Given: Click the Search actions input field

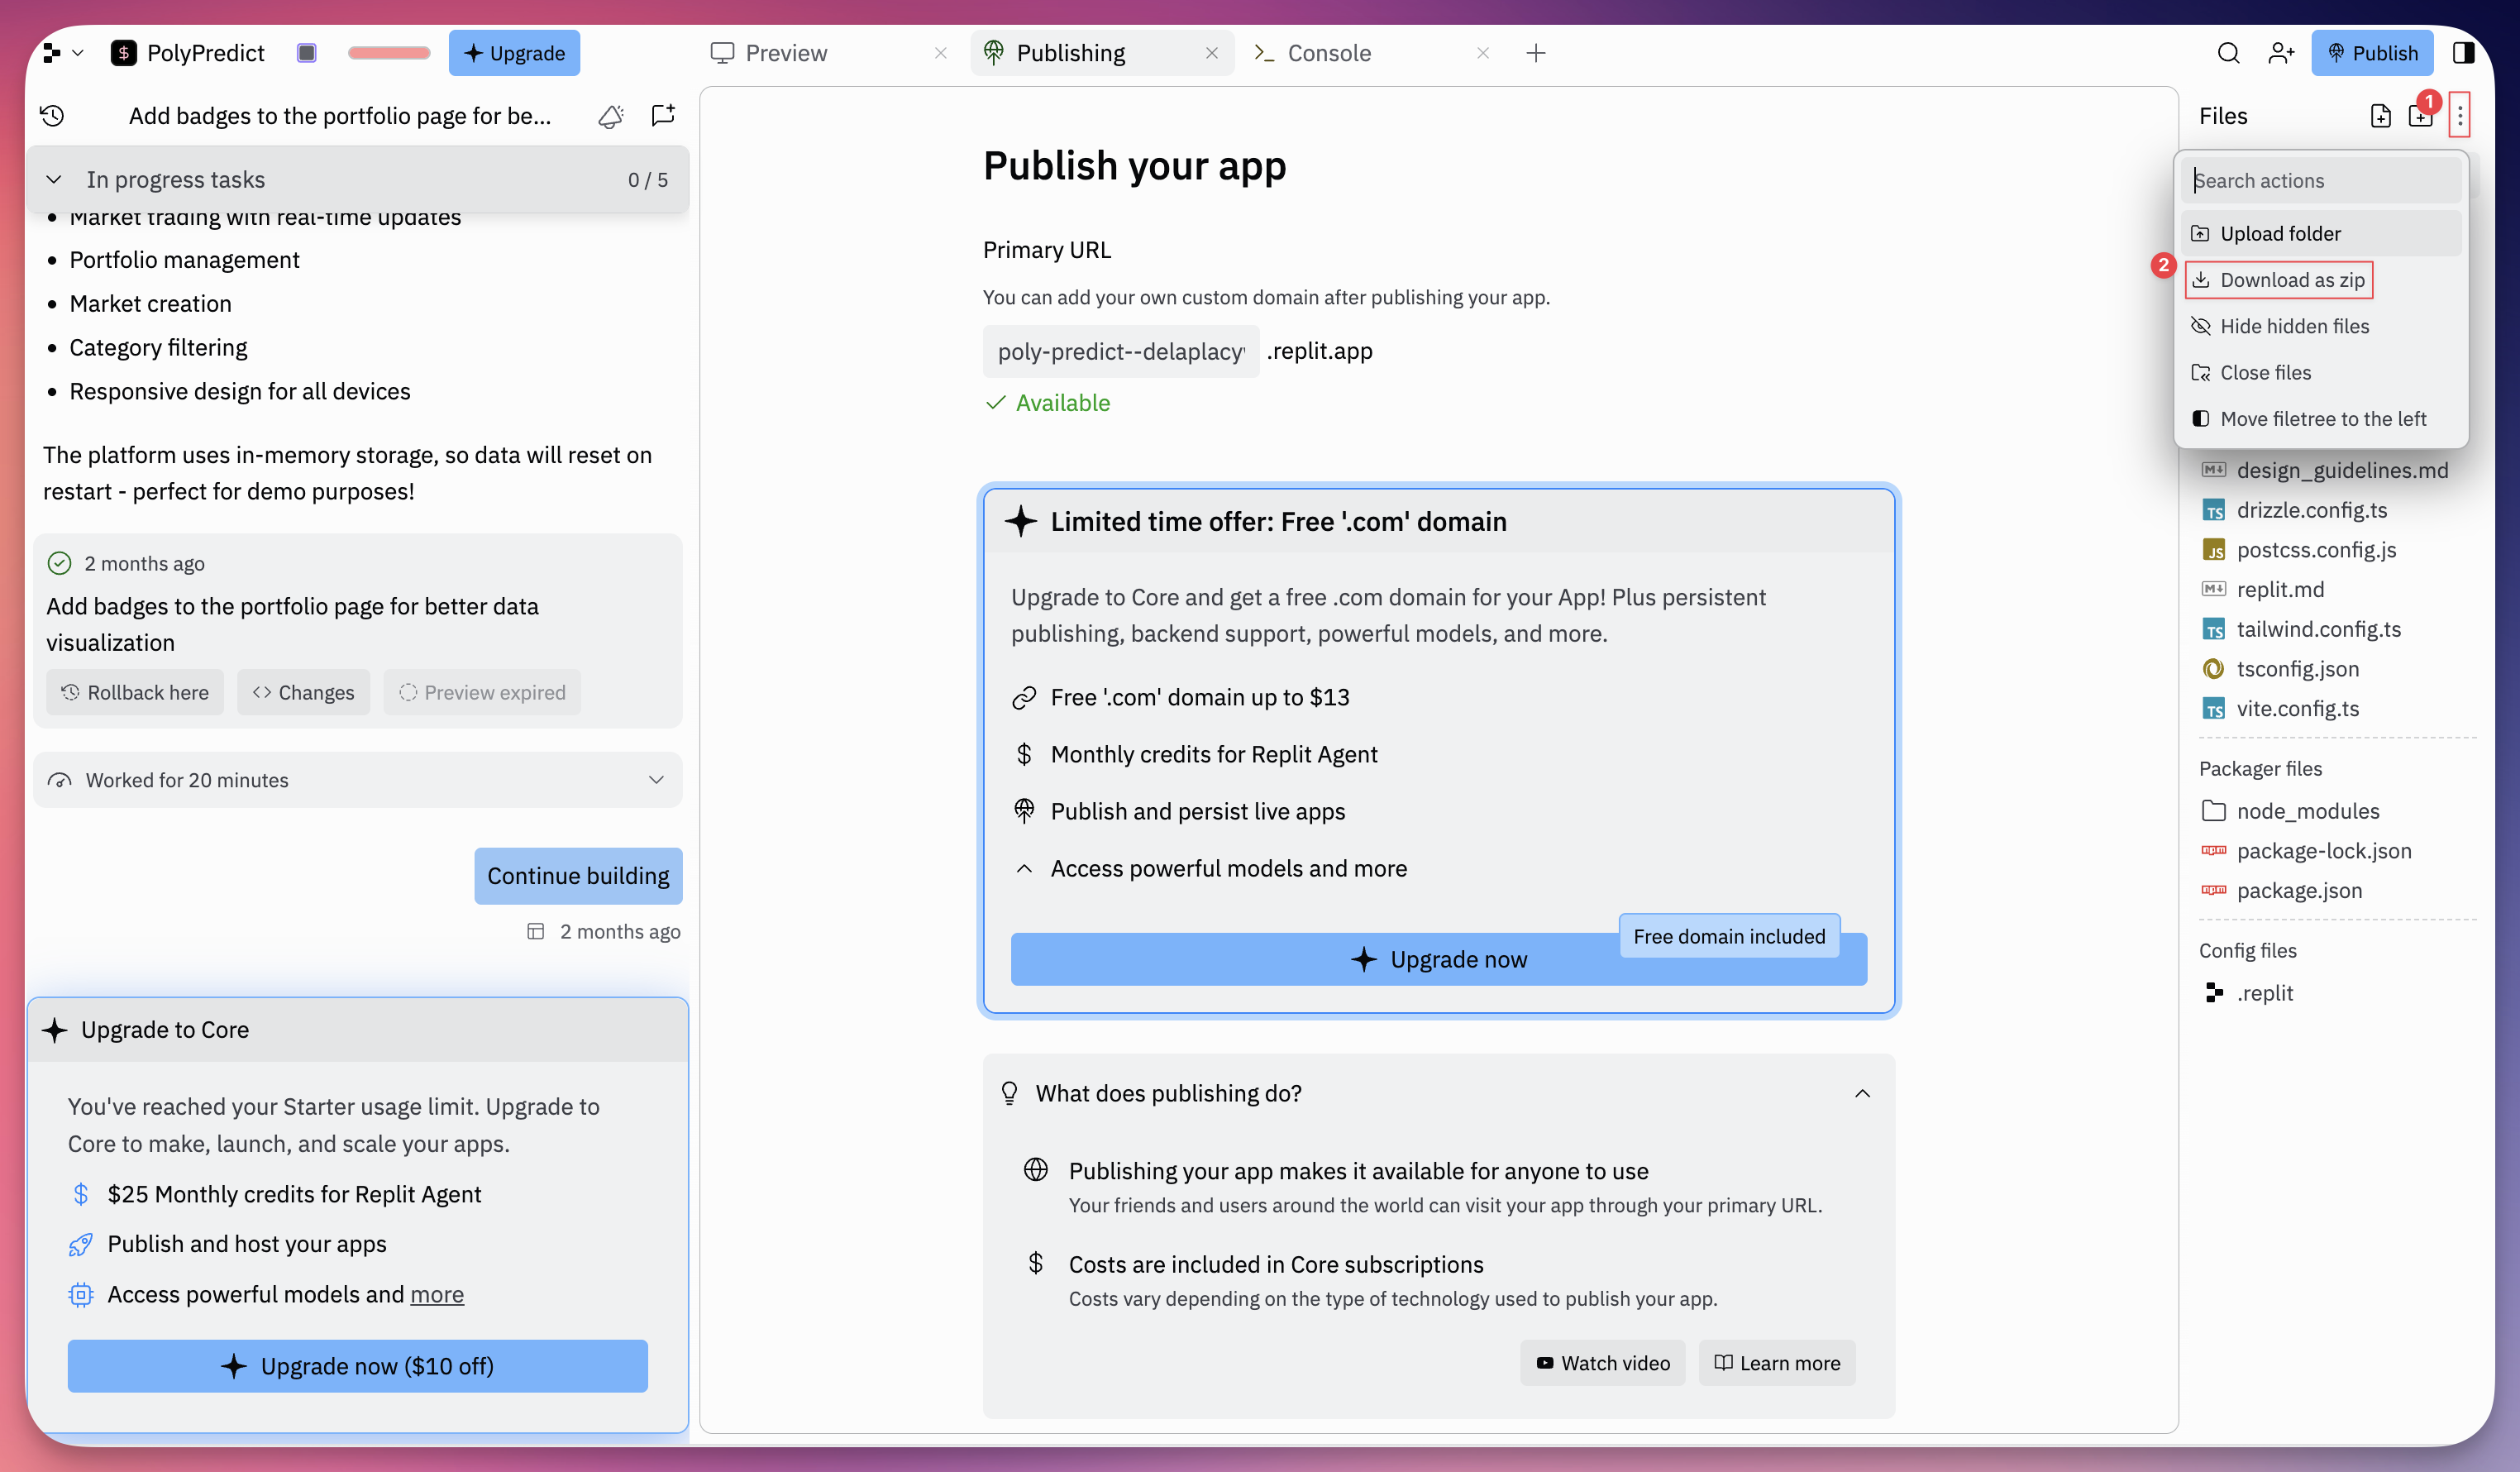Looking at the screenshot, I should point(2320,181).
